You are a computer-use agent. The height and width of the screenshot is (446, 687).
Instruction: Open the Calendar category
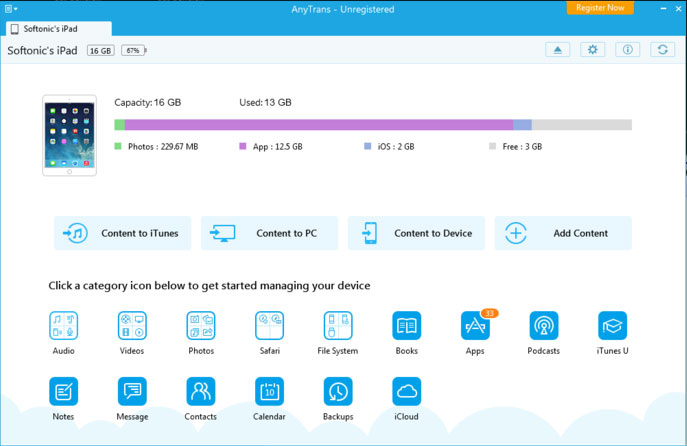[x=269, y=391]
